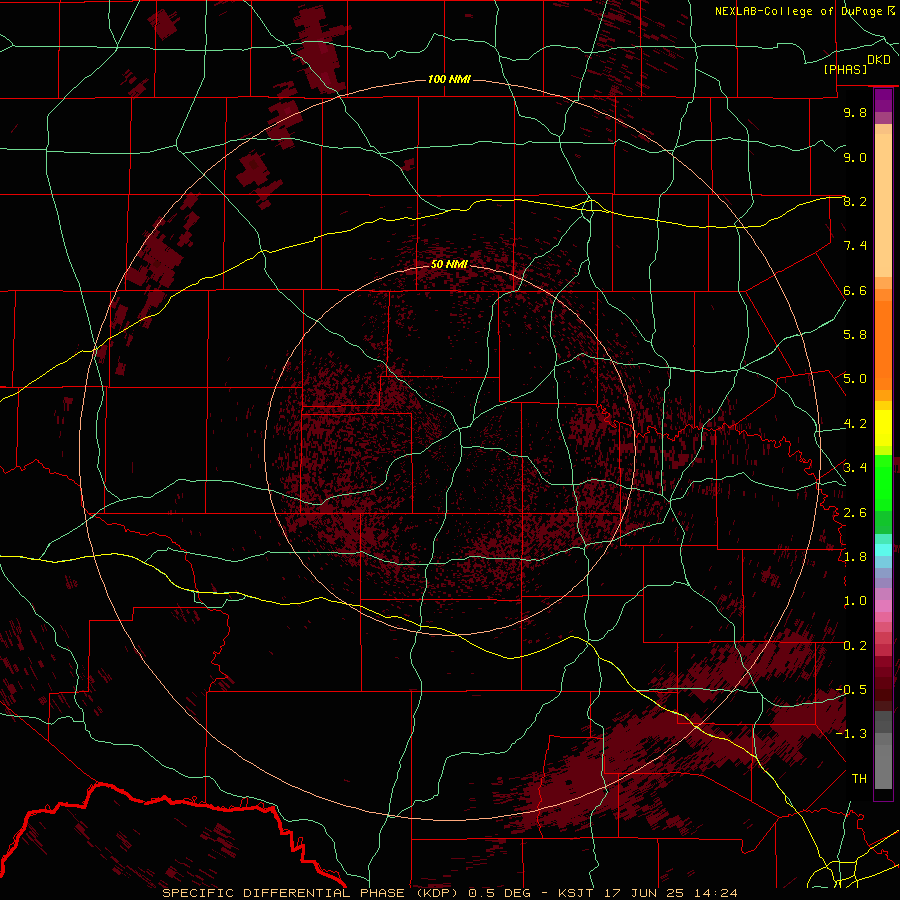
Task: Click the "DKD" legend unit label
Action: click(x=879, y=60)
